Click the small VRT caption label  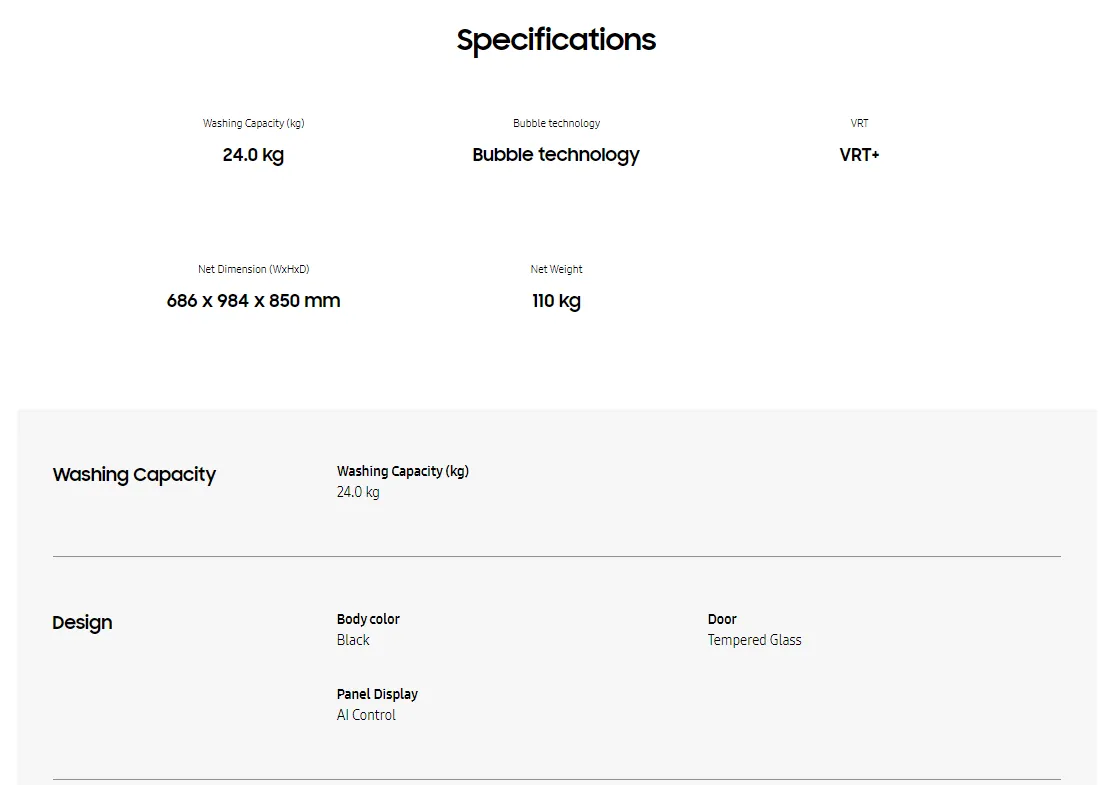point(859,124)
